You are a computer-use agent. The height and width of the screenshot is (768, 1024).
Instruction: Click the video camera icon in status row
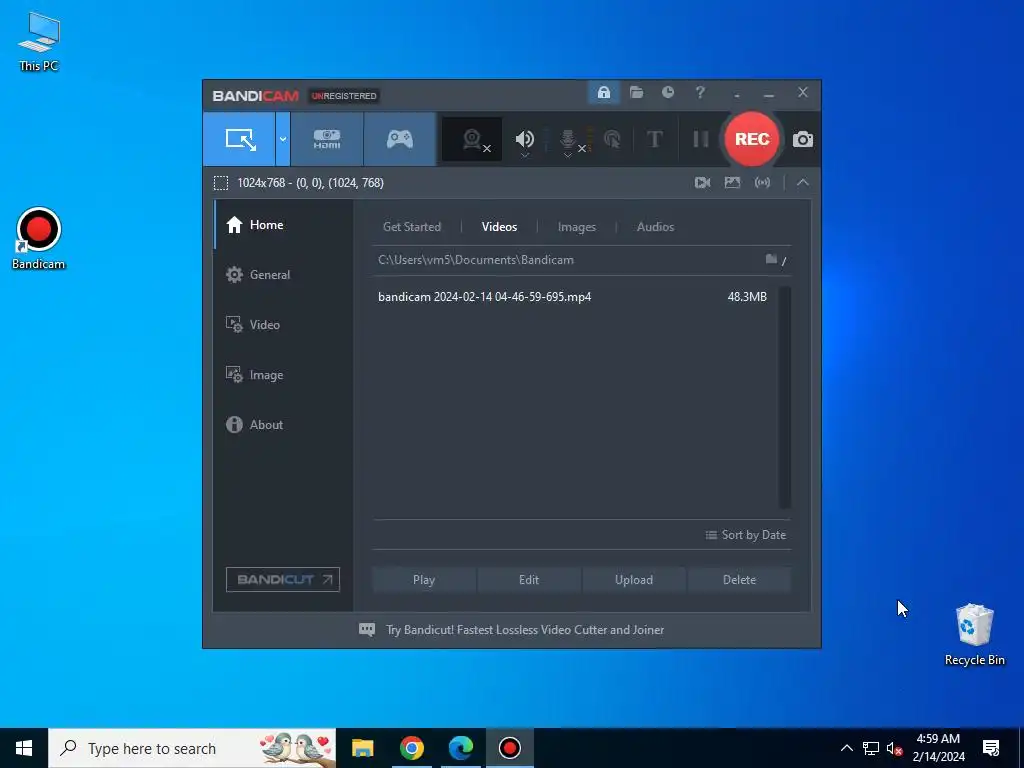(x=703, y=183)
